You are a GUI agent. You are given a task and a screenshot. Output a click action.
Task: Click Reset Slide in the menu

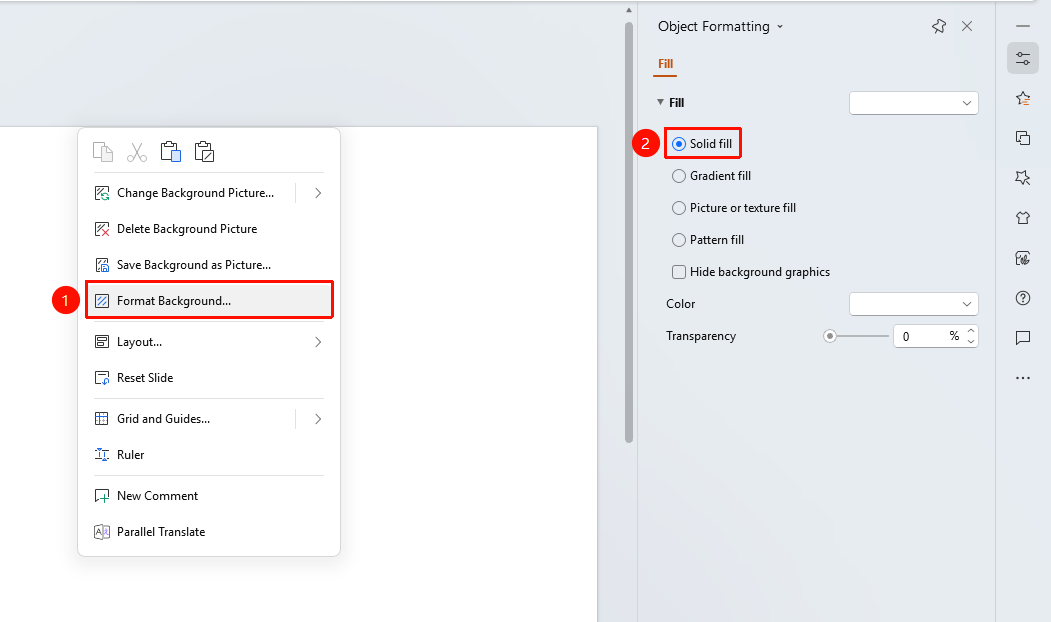click(209, 378)
